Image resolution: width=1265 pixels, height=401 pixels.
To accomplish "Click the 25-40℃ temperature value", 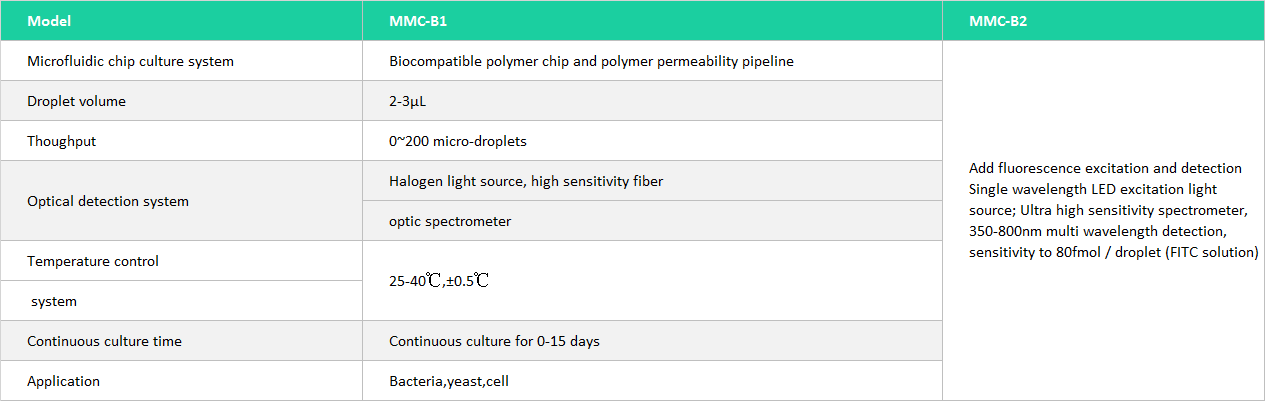I will pyautogui.click(x=439, y=281).
